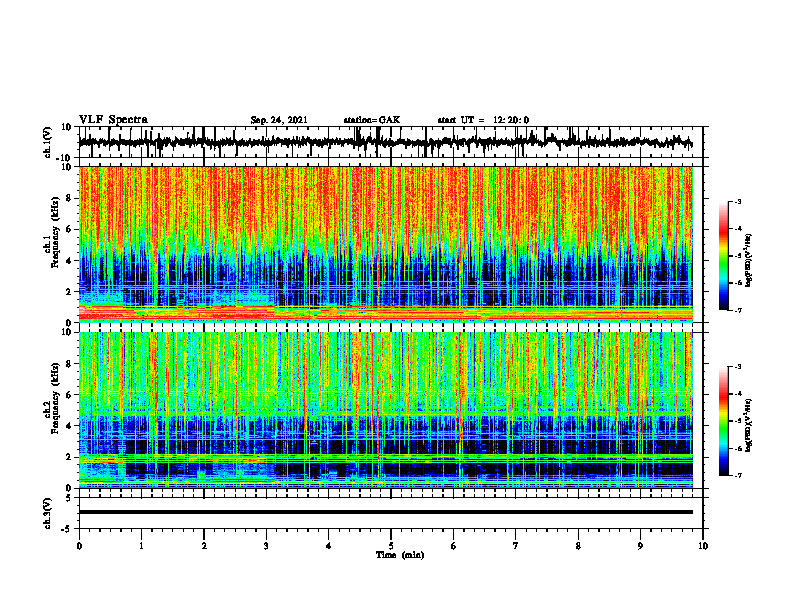Click the "9" tick on the time axis
Image resolution: width=792 pixels, height=612 pixels.
pos(640,546)
